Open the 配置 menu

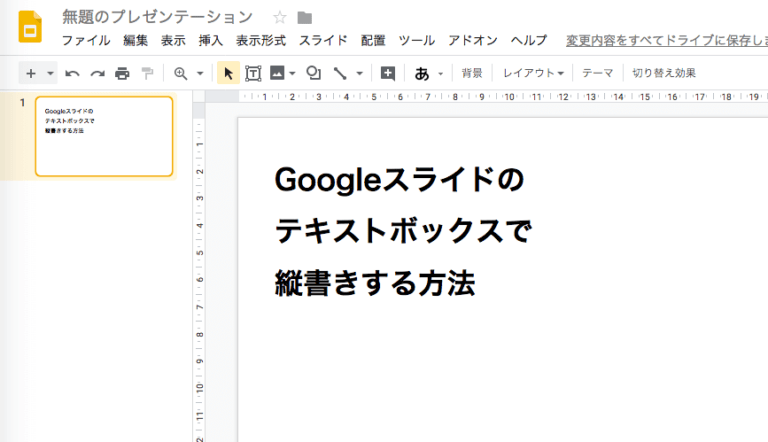click(373, 40)
